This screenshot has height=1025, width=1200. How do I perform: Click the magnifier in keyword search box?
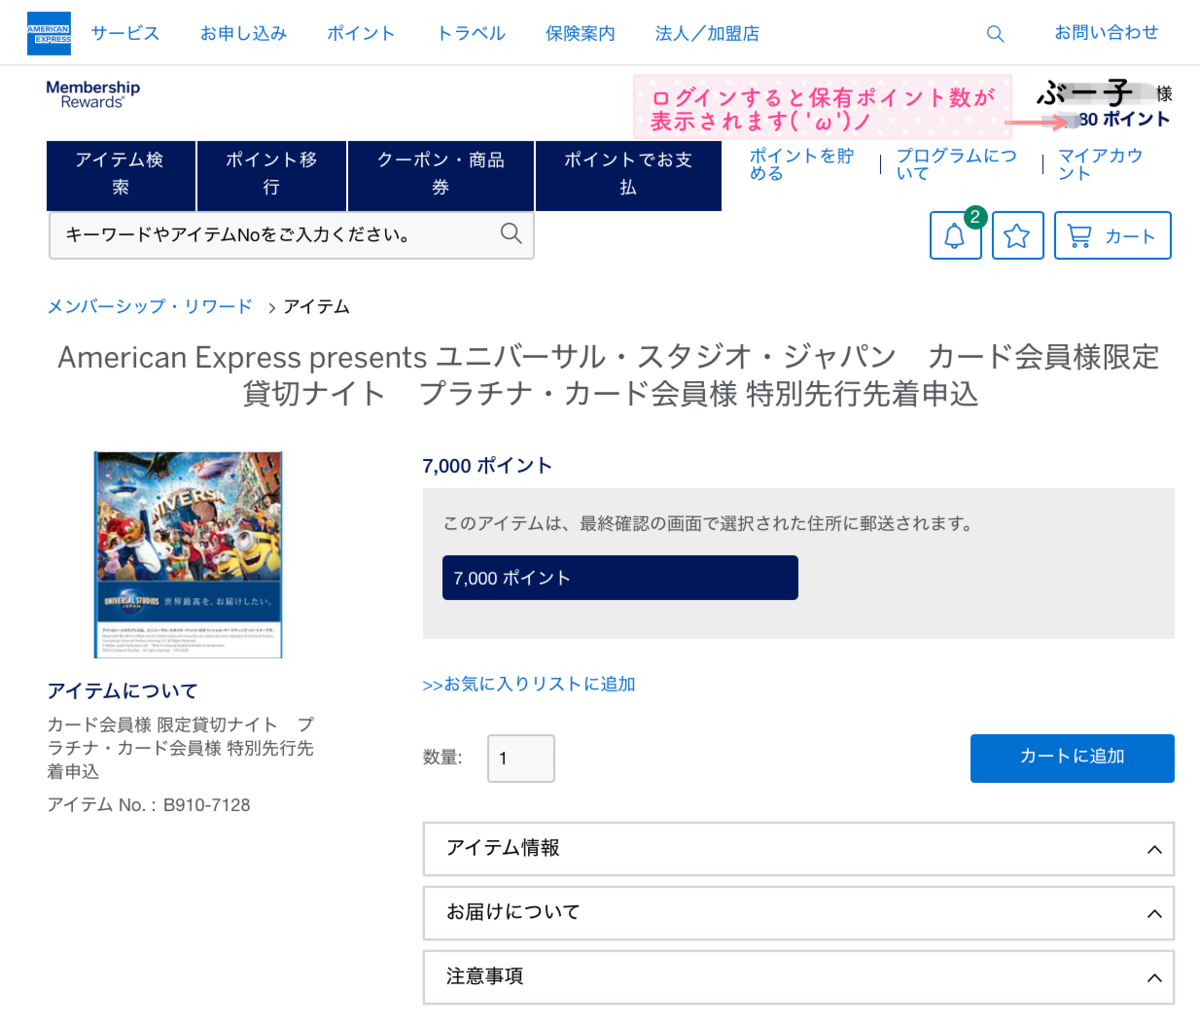click(x=511, y=234)
